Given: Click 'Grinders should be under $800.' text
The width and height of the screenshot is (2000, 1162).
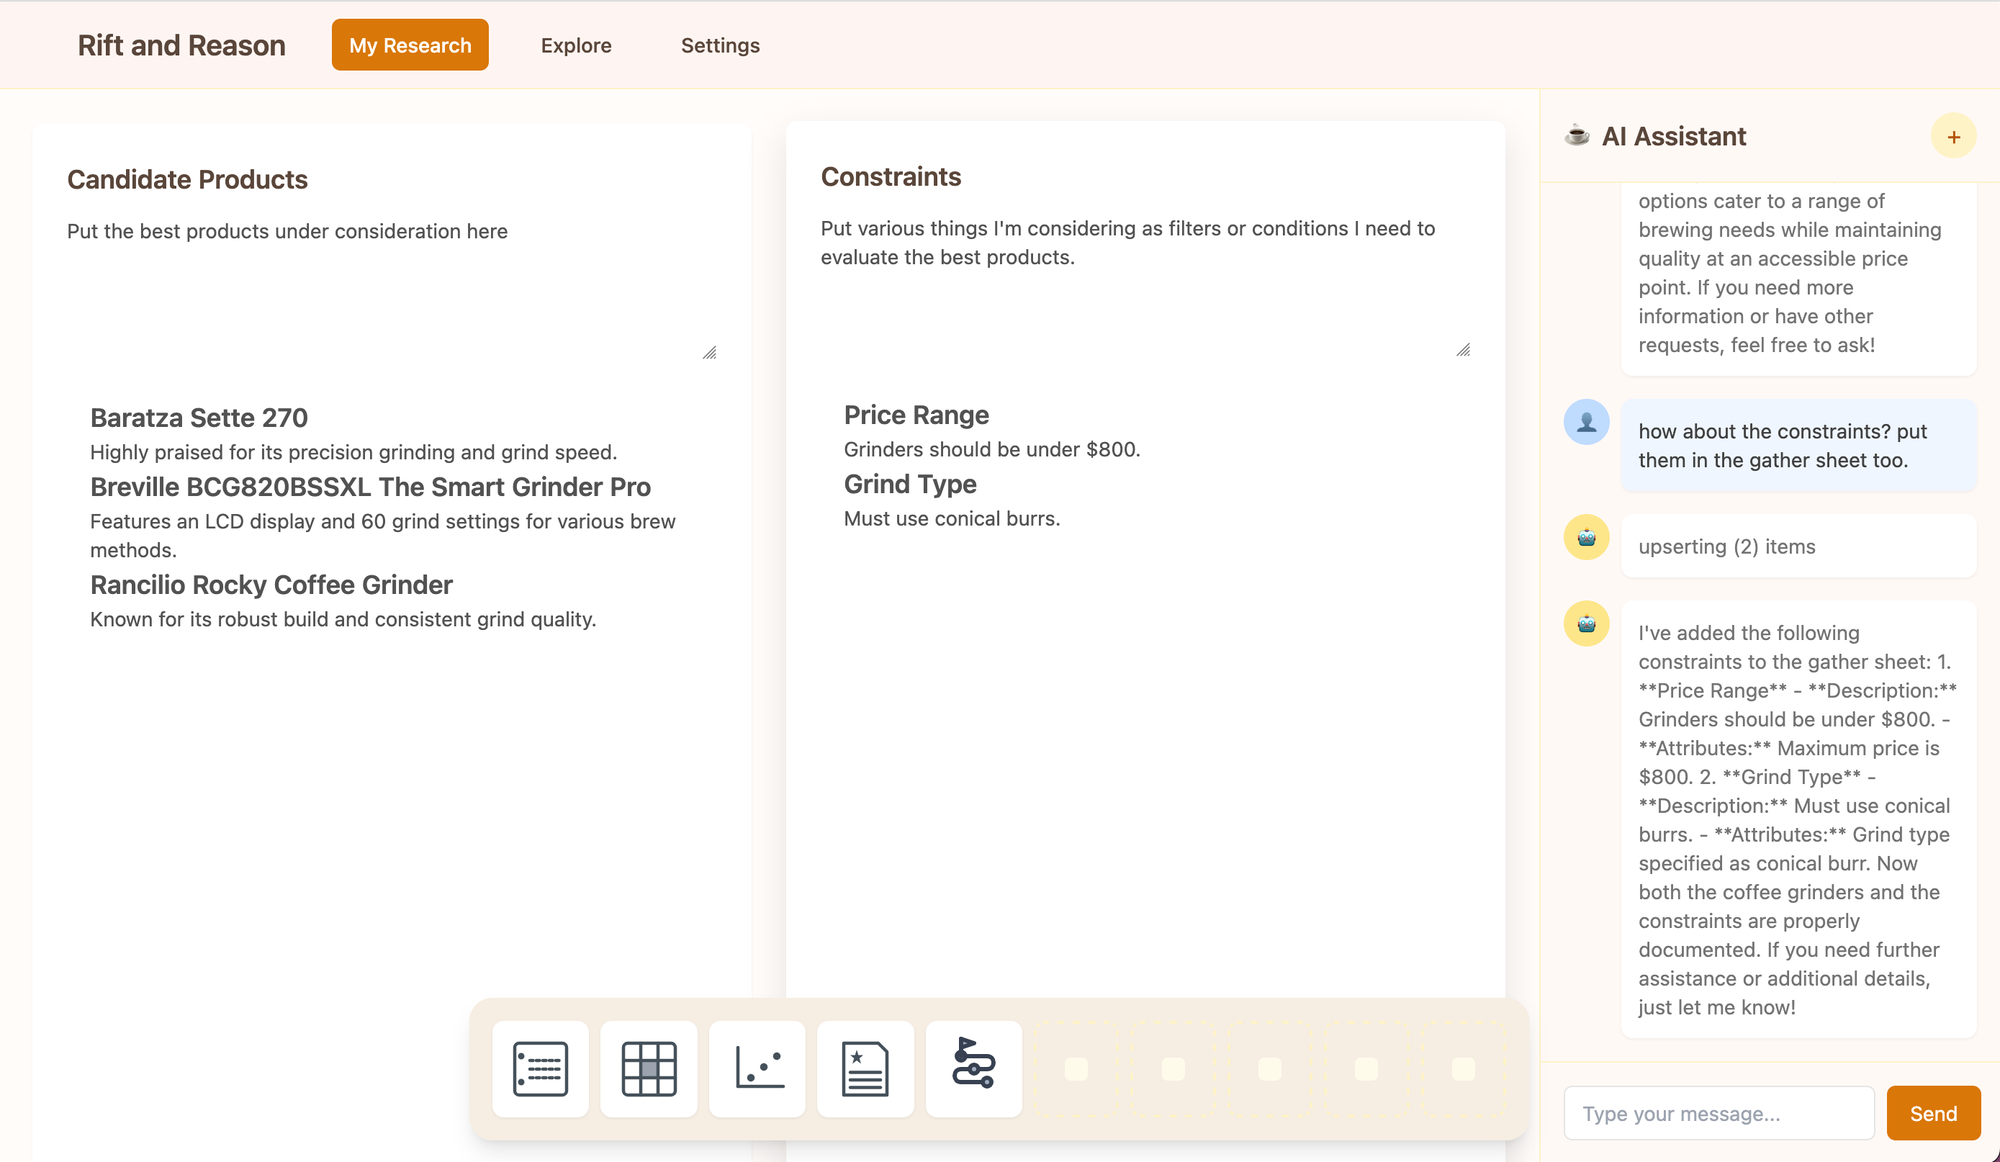Looking at the screenshot, I should [992, 449].
